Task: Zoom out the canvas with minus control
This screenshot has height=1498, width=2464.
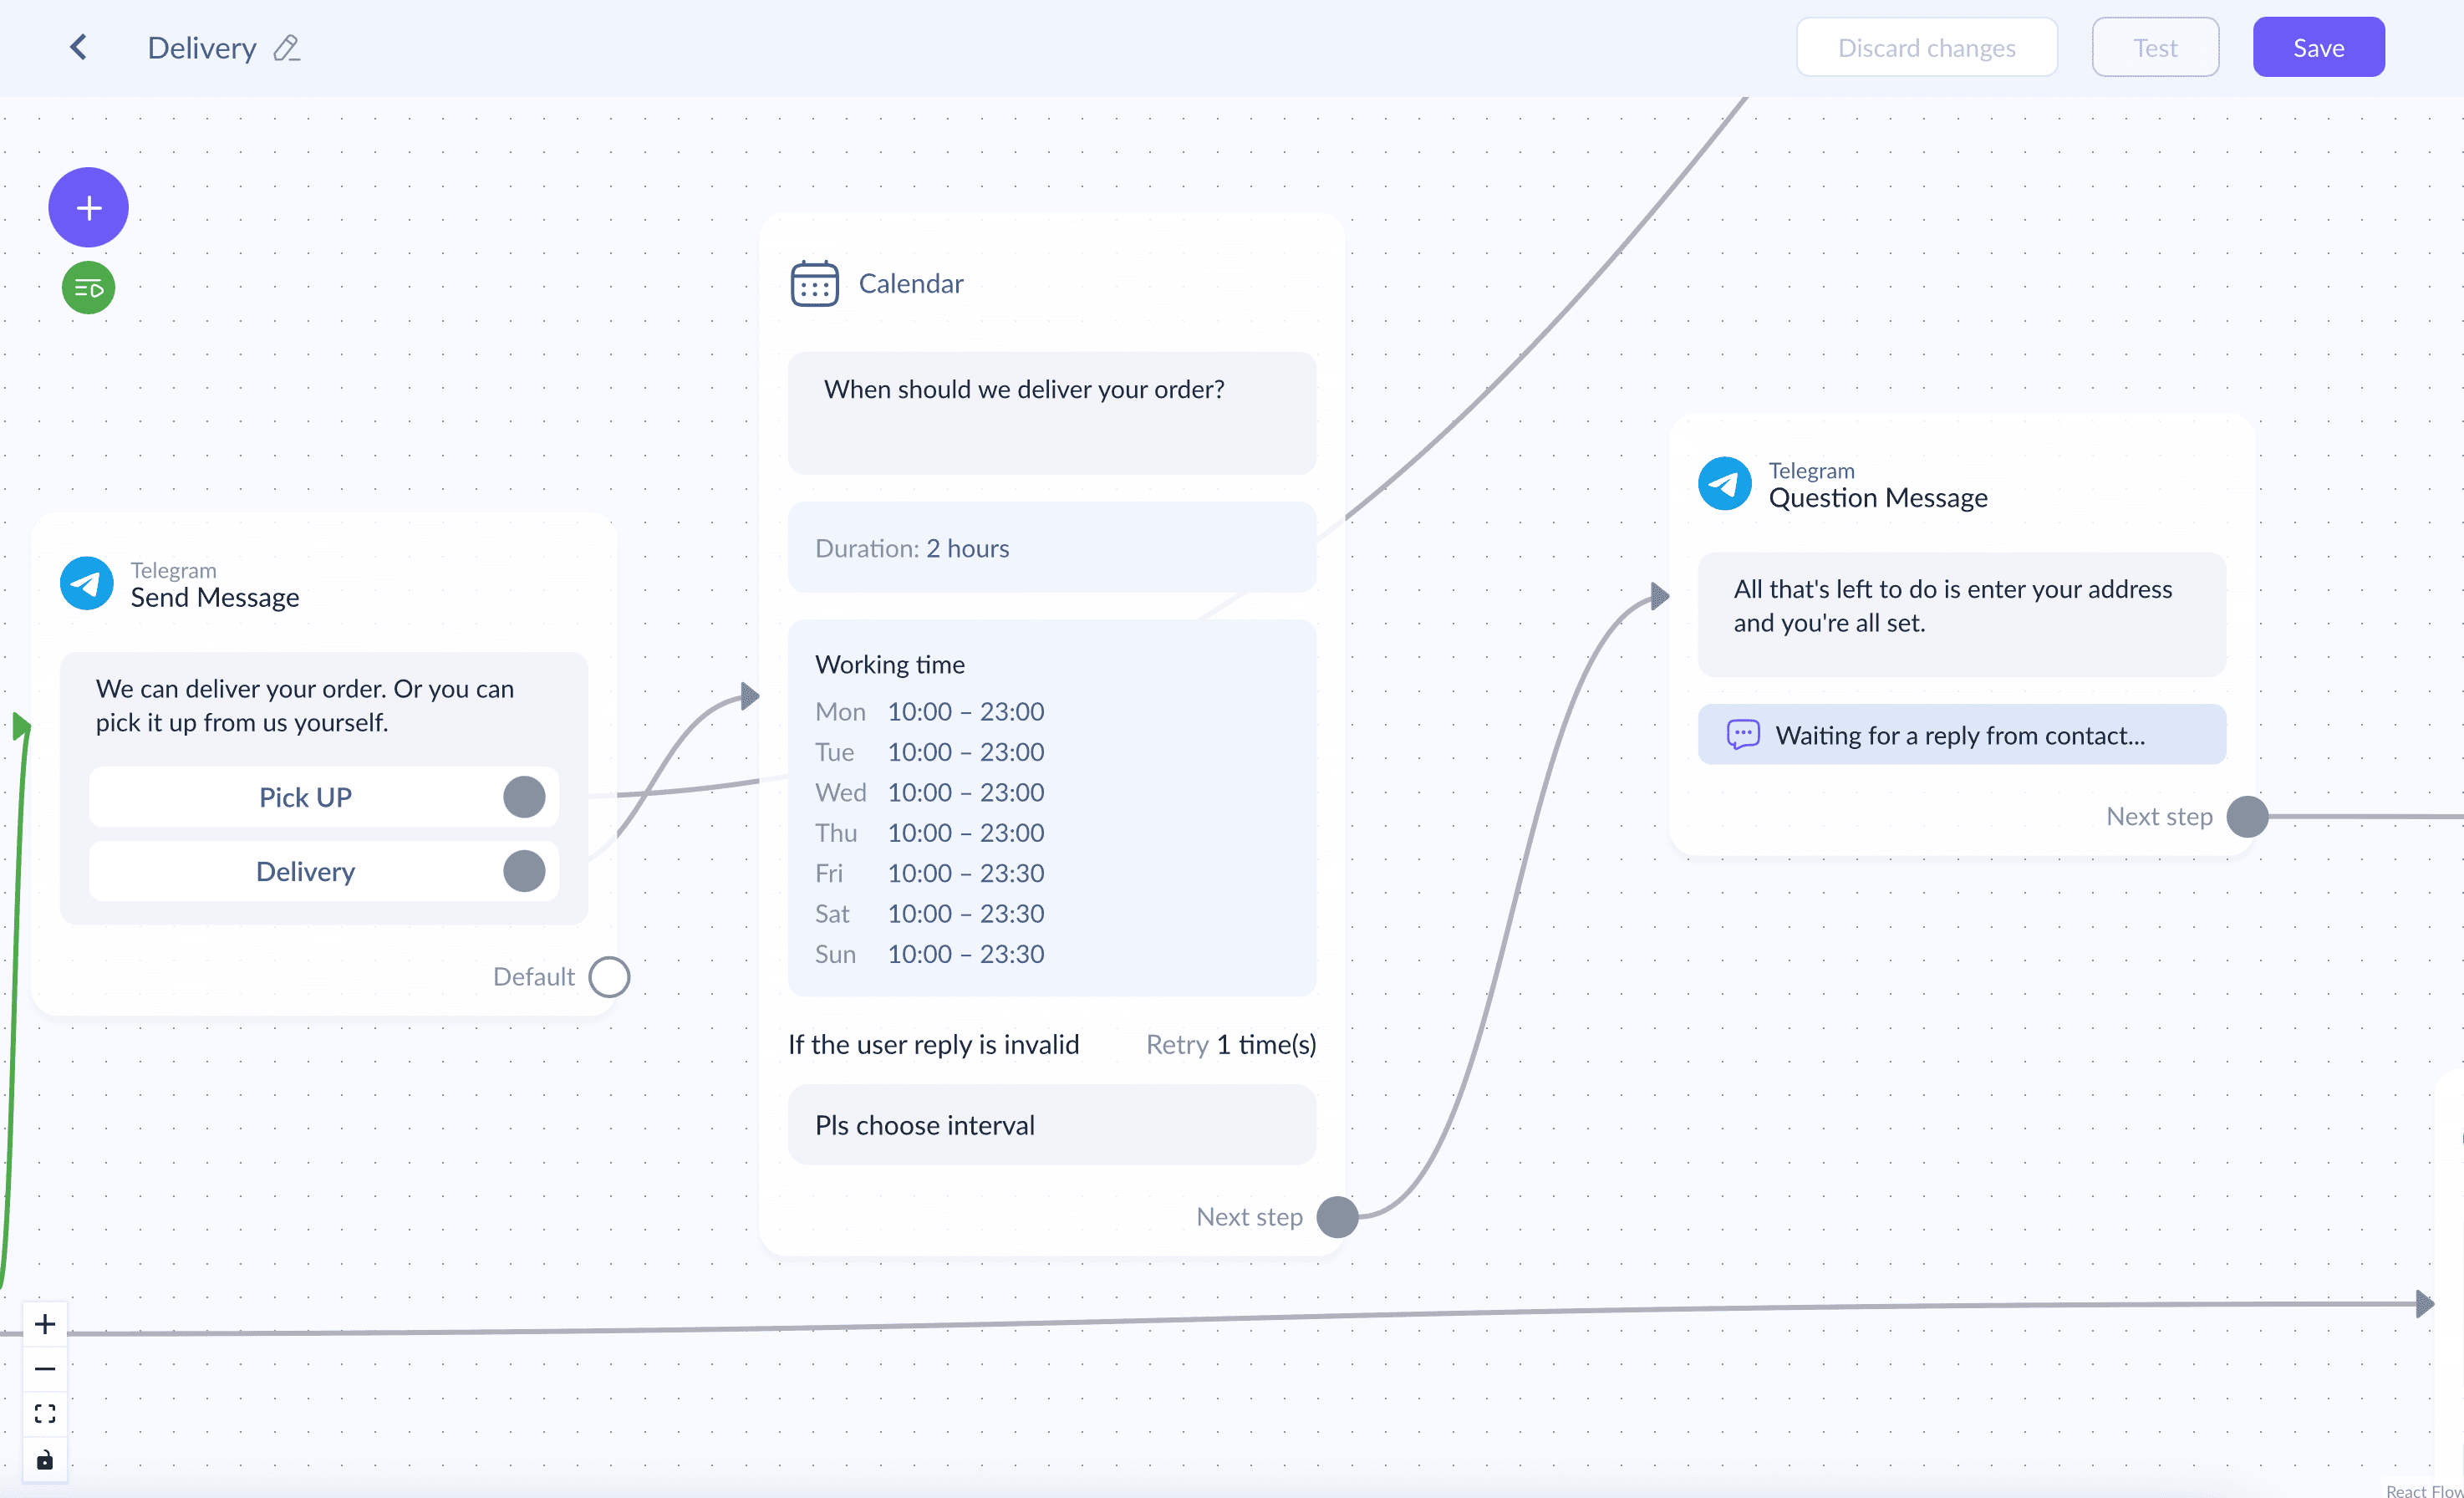Action: [45, 1368]
